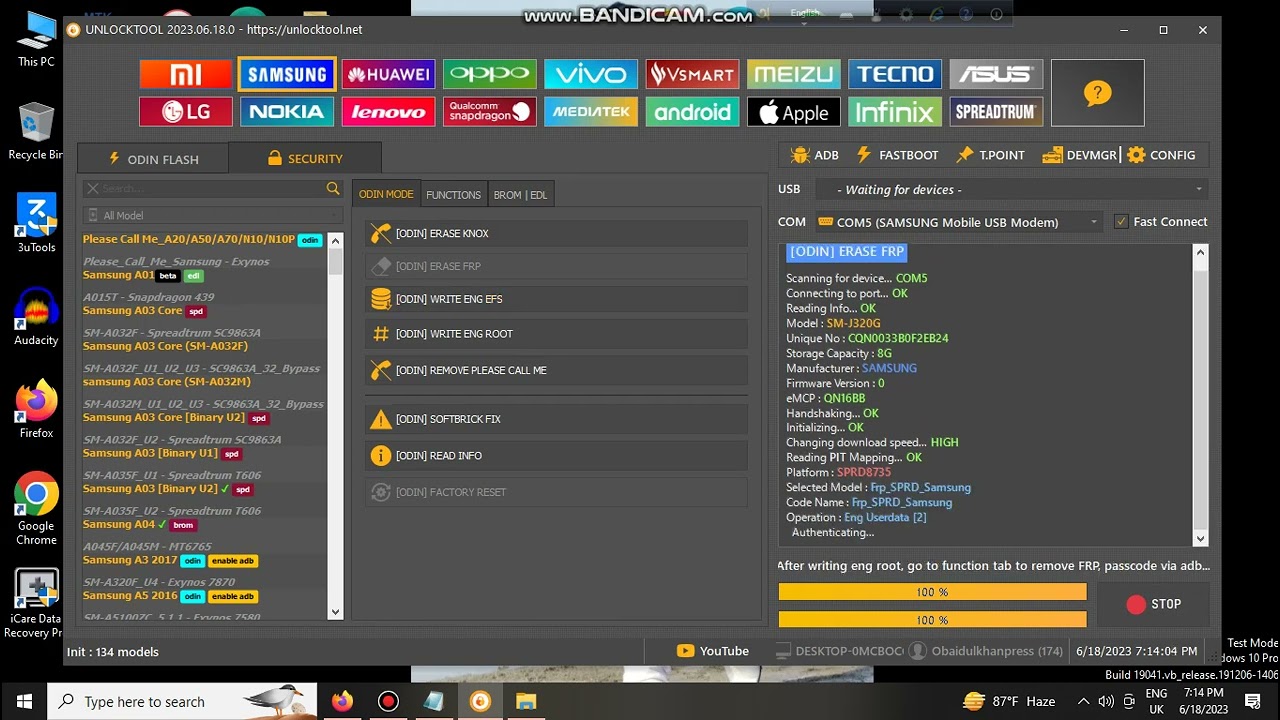Open the FUNCTIONS sub-tab

(x=453, y=194)
